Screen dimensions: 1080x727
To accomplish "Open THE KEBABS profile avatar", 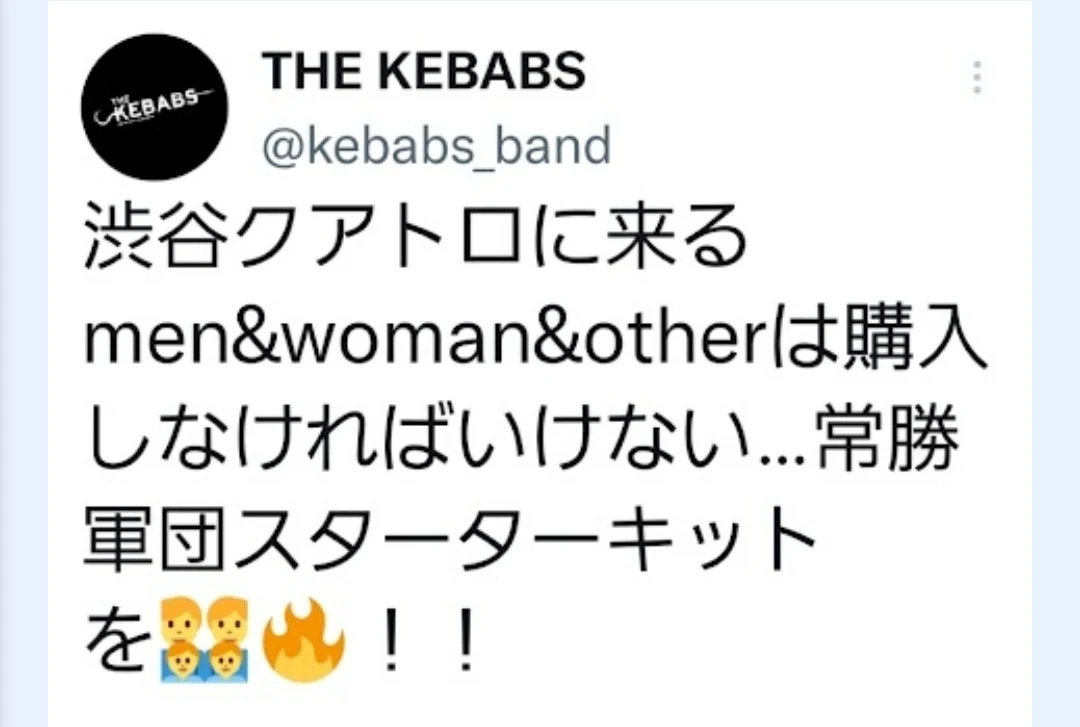I will tap(154, 107).
